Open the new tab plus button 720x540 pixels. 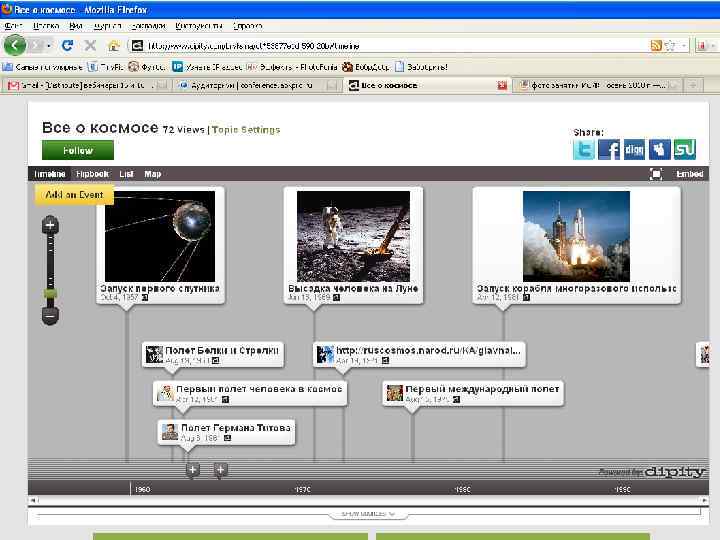pyautogui.click(x=693, y=85)
